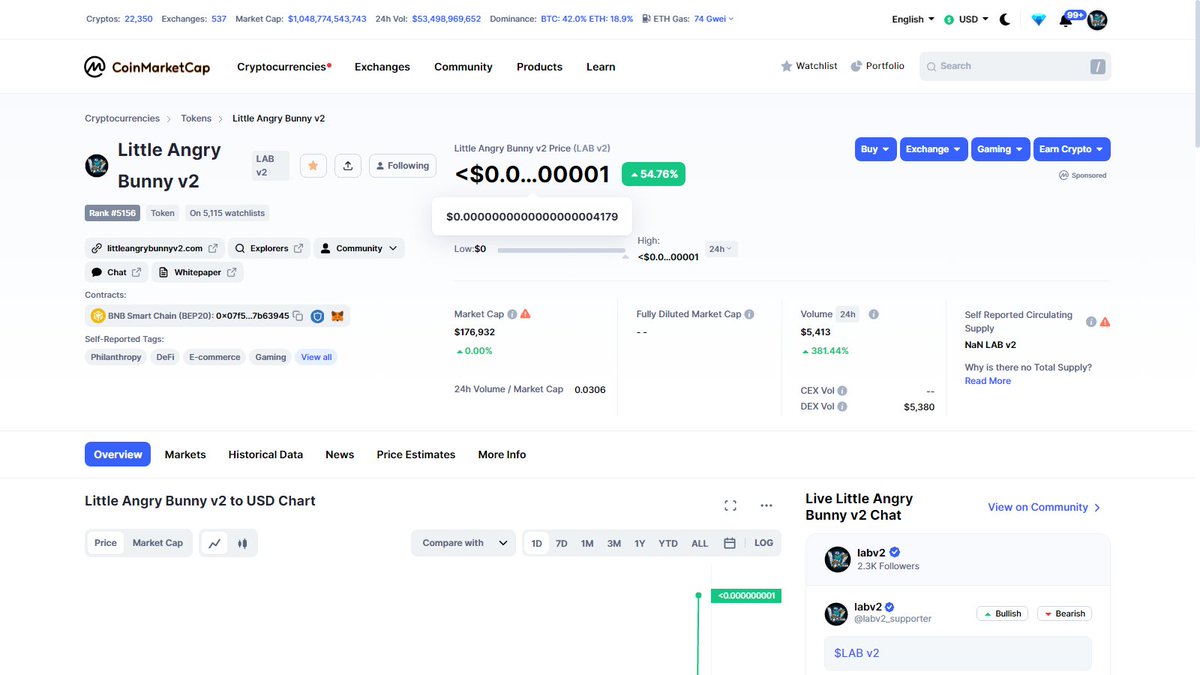Click the MetaMask fox icon

coord(338,316)
